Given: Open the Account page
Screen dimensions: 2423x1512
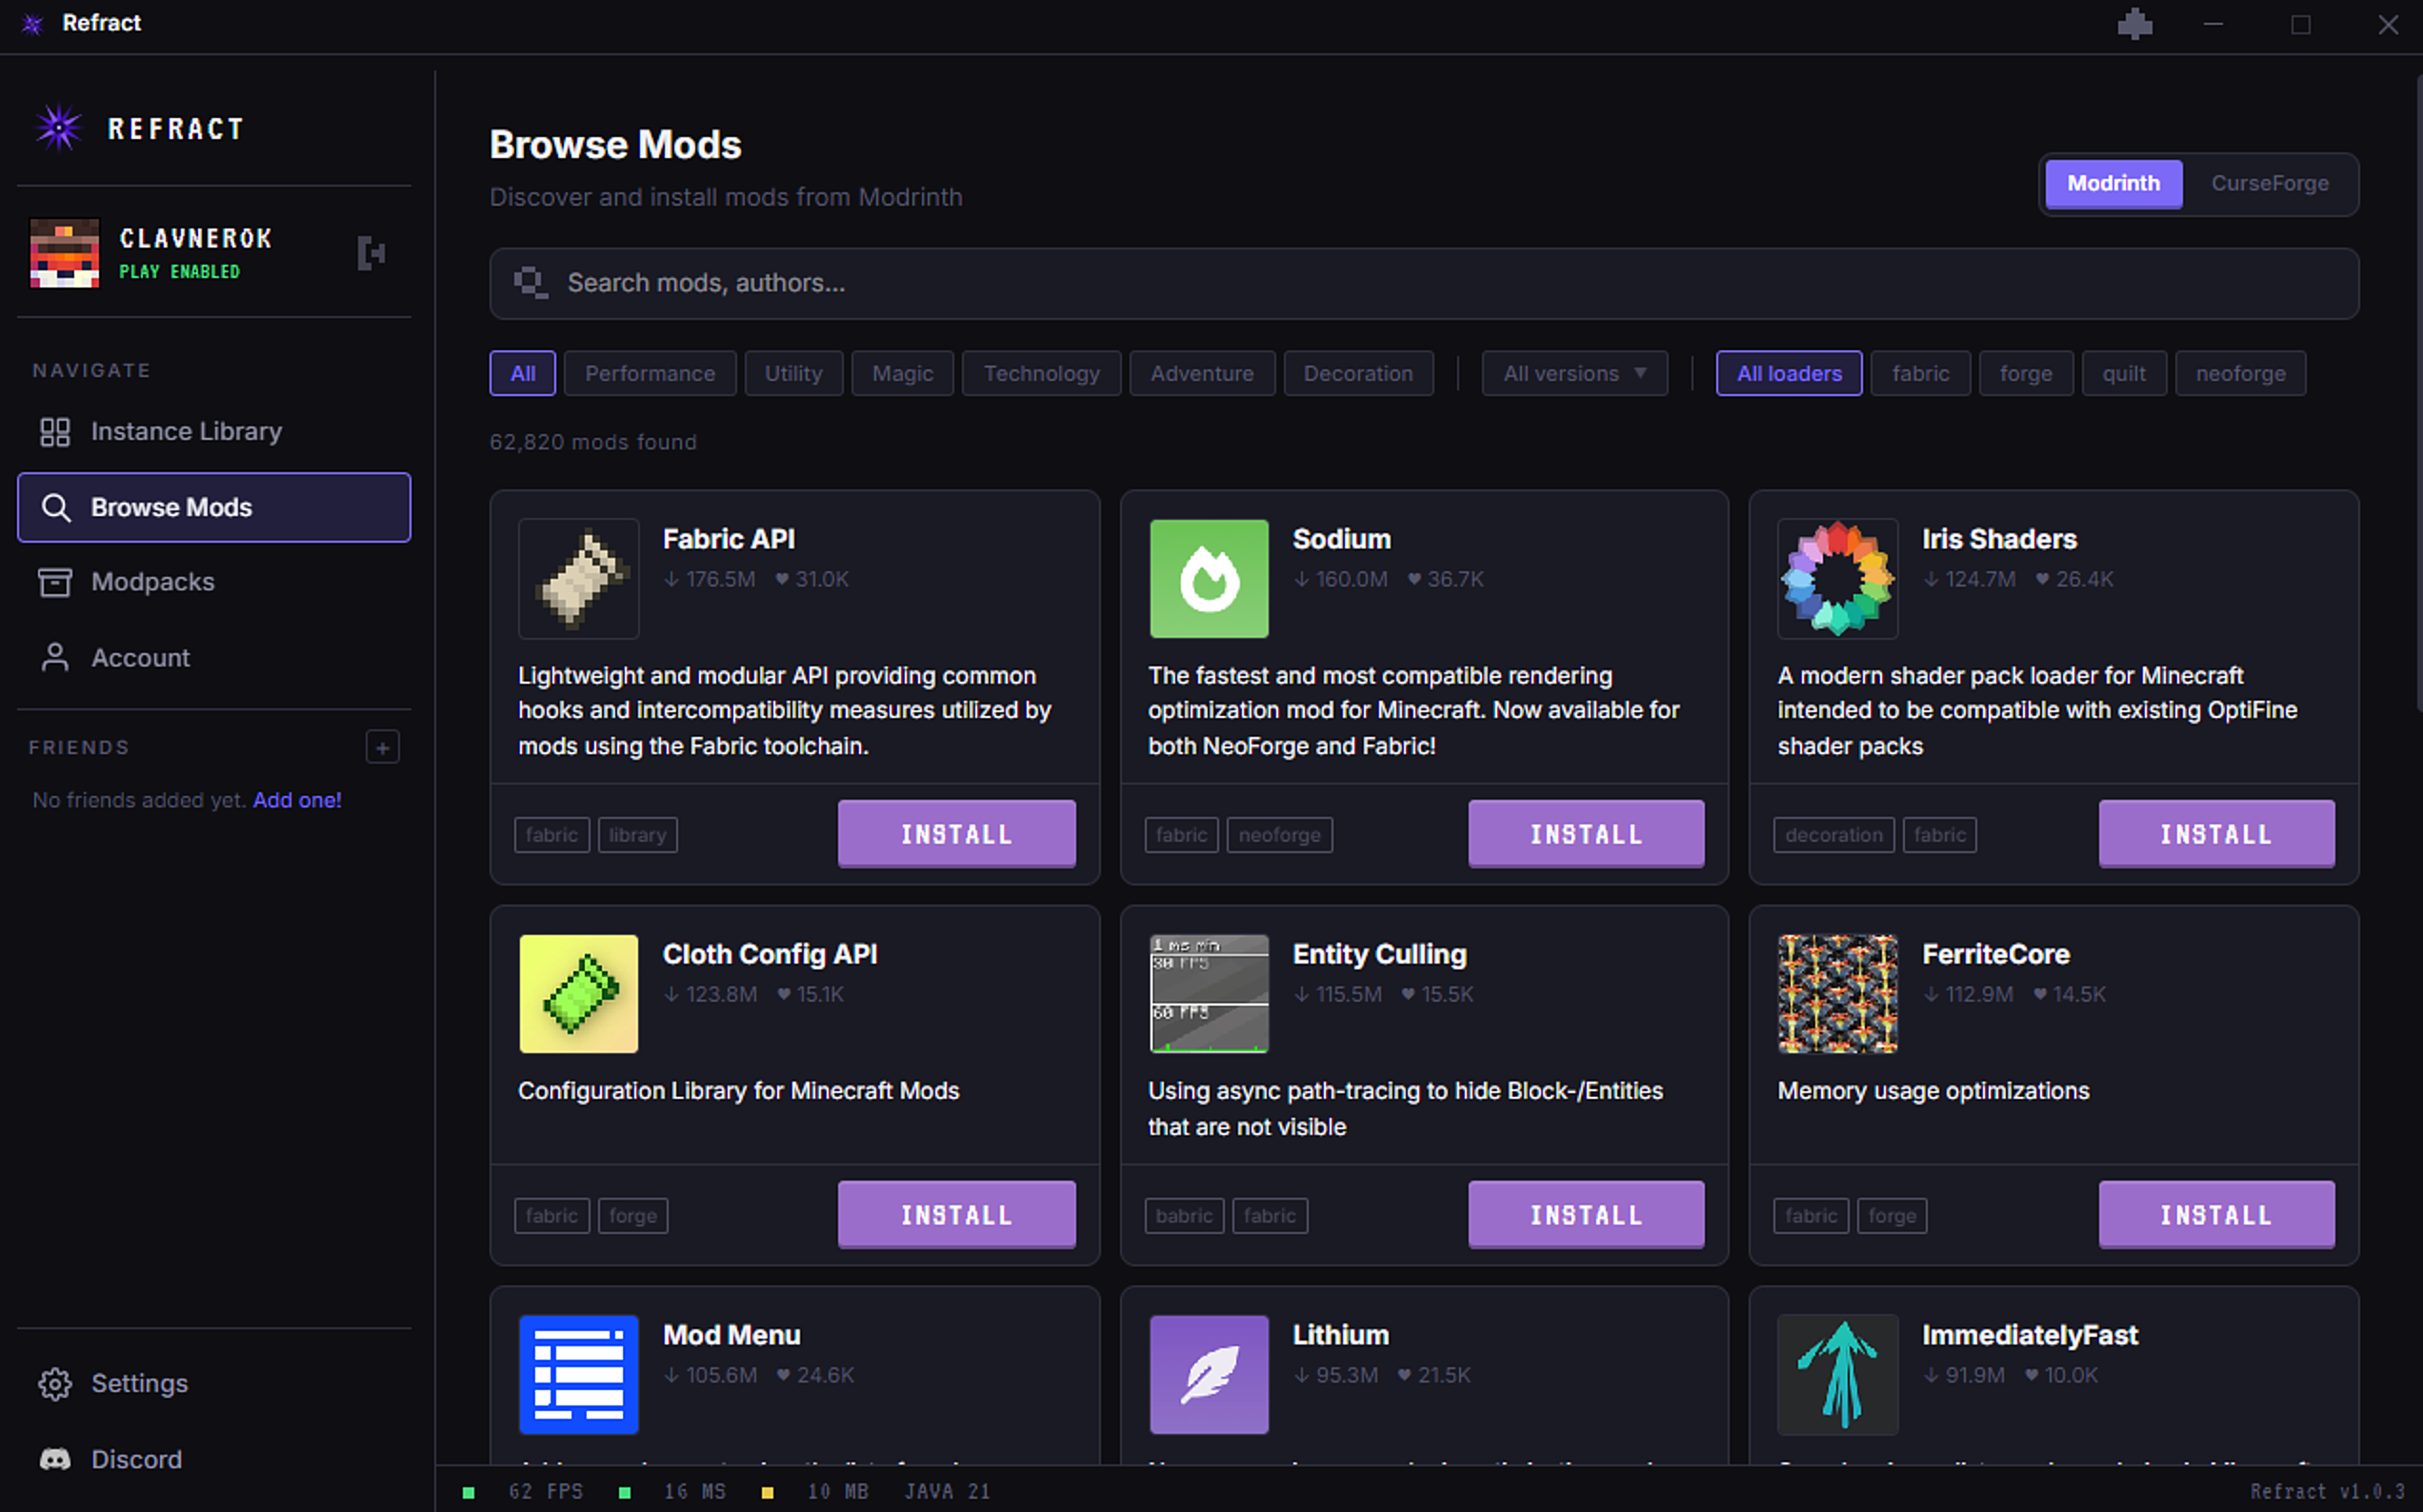Looking at the screenshot, I should pyautogui.click(x=214, y=658).
